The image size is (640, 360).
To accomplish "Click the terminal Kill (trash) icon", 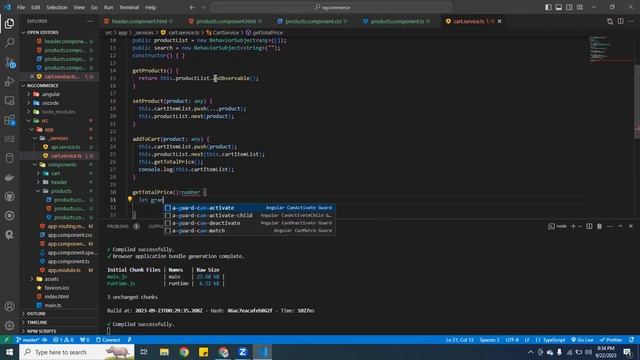I will pos(599,226).
